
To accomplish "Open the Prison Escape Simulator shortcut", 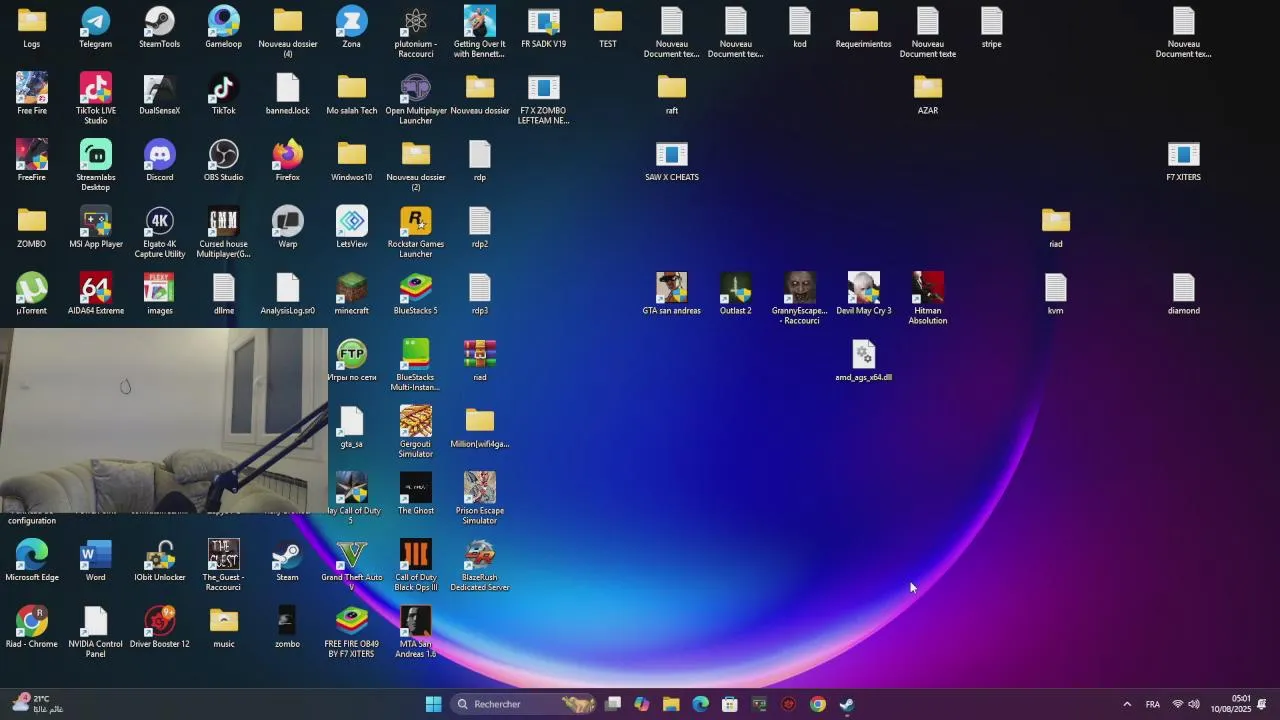I will (480, 499).
